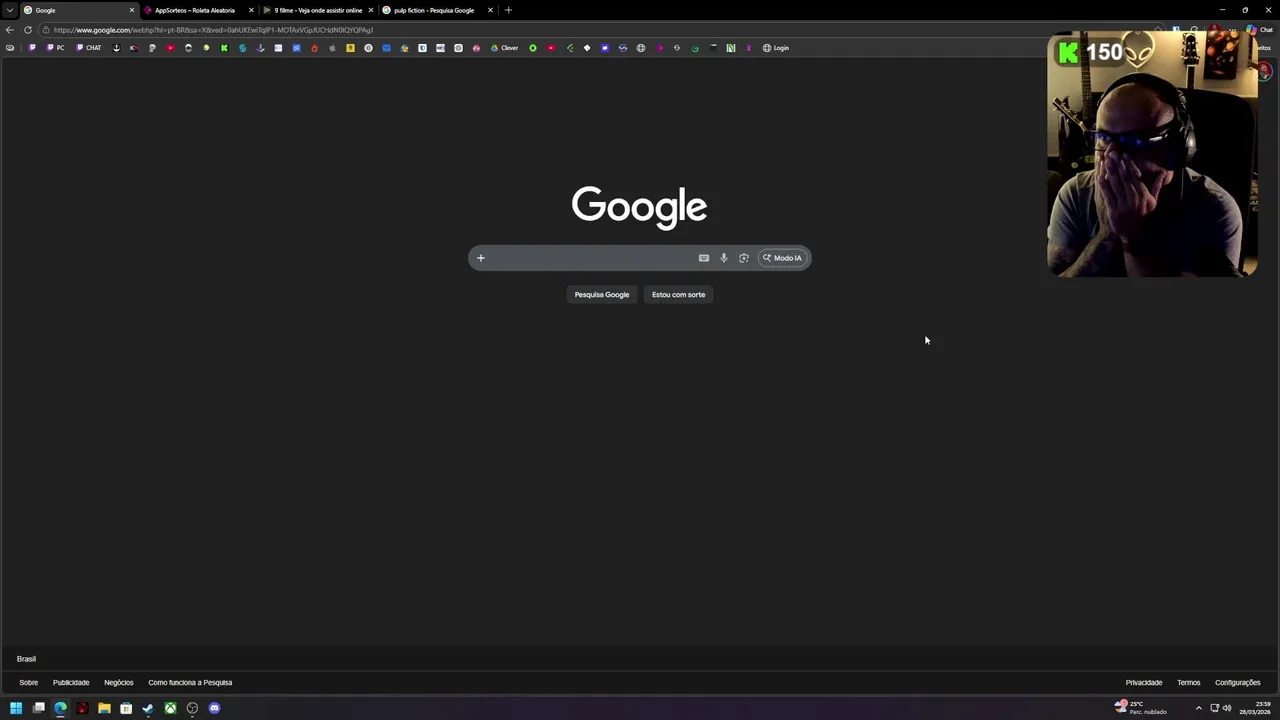This screenshot has width=1280, height=720.
Task: Click the Google logo
Action: coord(639,206)
